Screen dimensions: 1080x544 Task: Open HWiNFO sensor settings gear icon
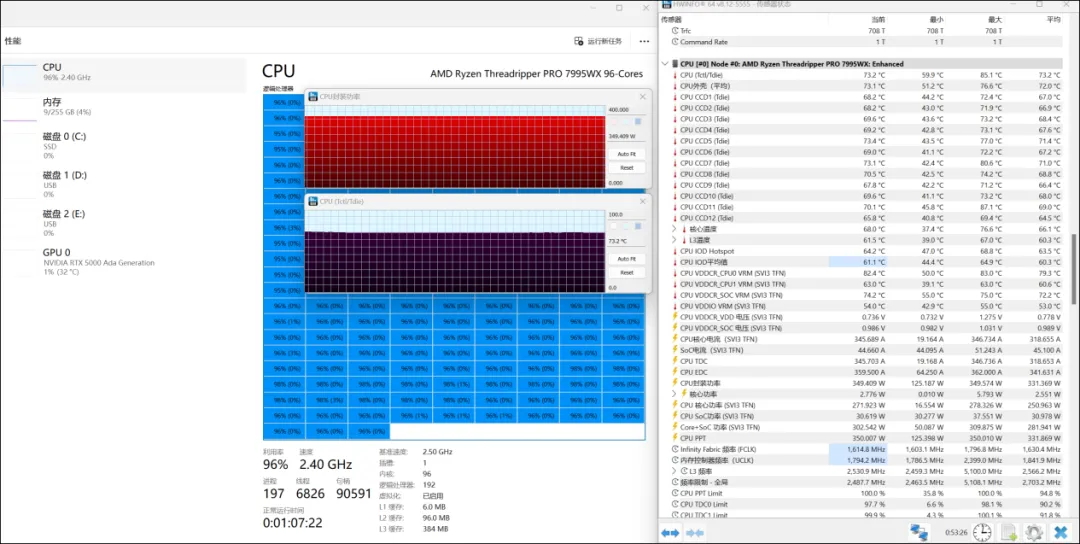point(1033,532)
